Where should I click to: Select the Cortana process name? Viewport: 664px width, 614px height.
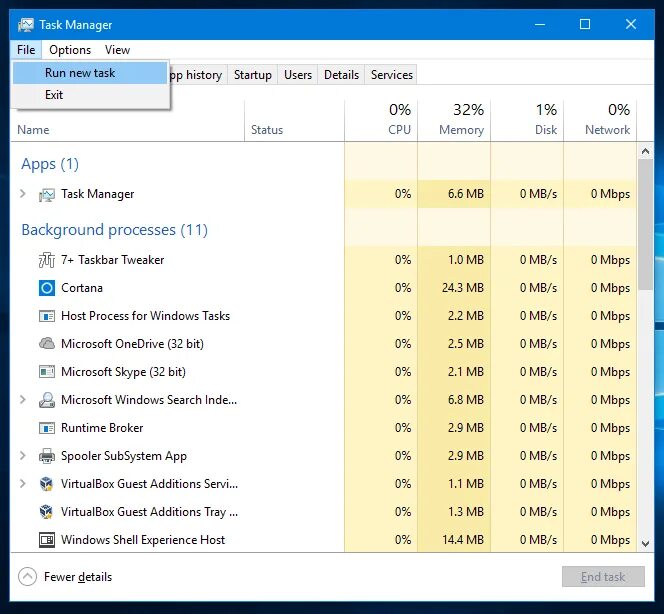pyautogui.click(x=82, y=288)
